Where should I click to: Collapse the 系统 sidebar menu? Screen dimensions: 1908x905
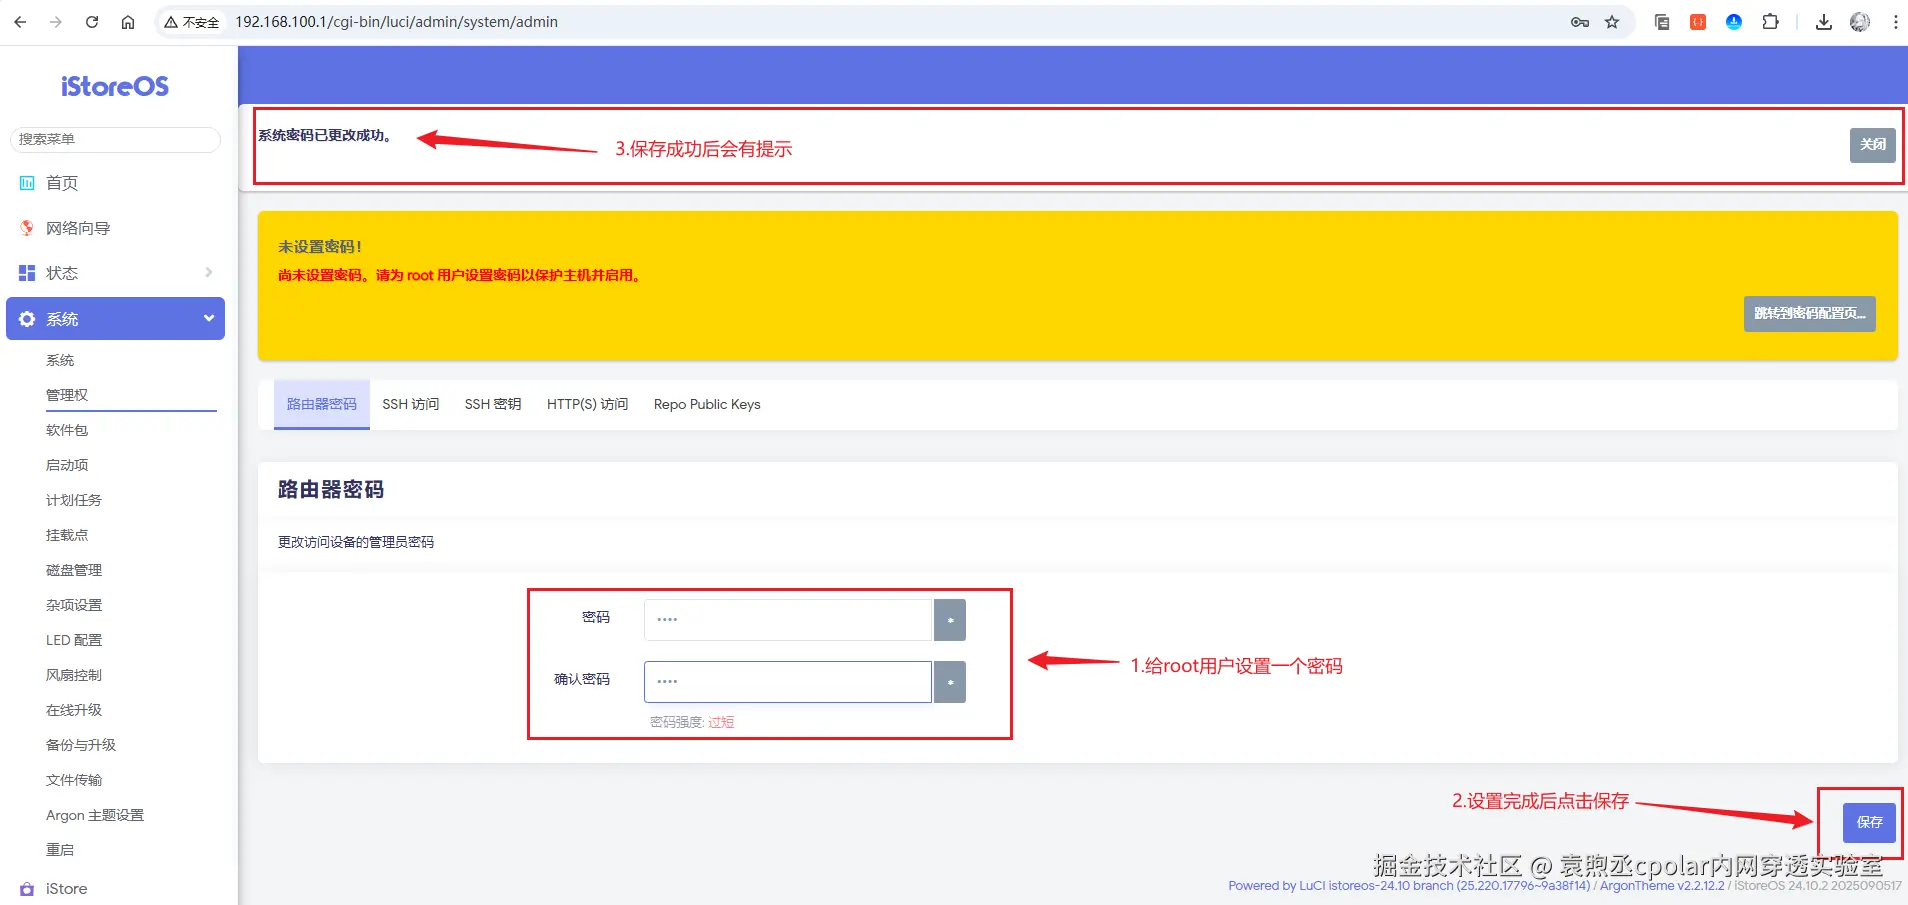pos(115,318)
